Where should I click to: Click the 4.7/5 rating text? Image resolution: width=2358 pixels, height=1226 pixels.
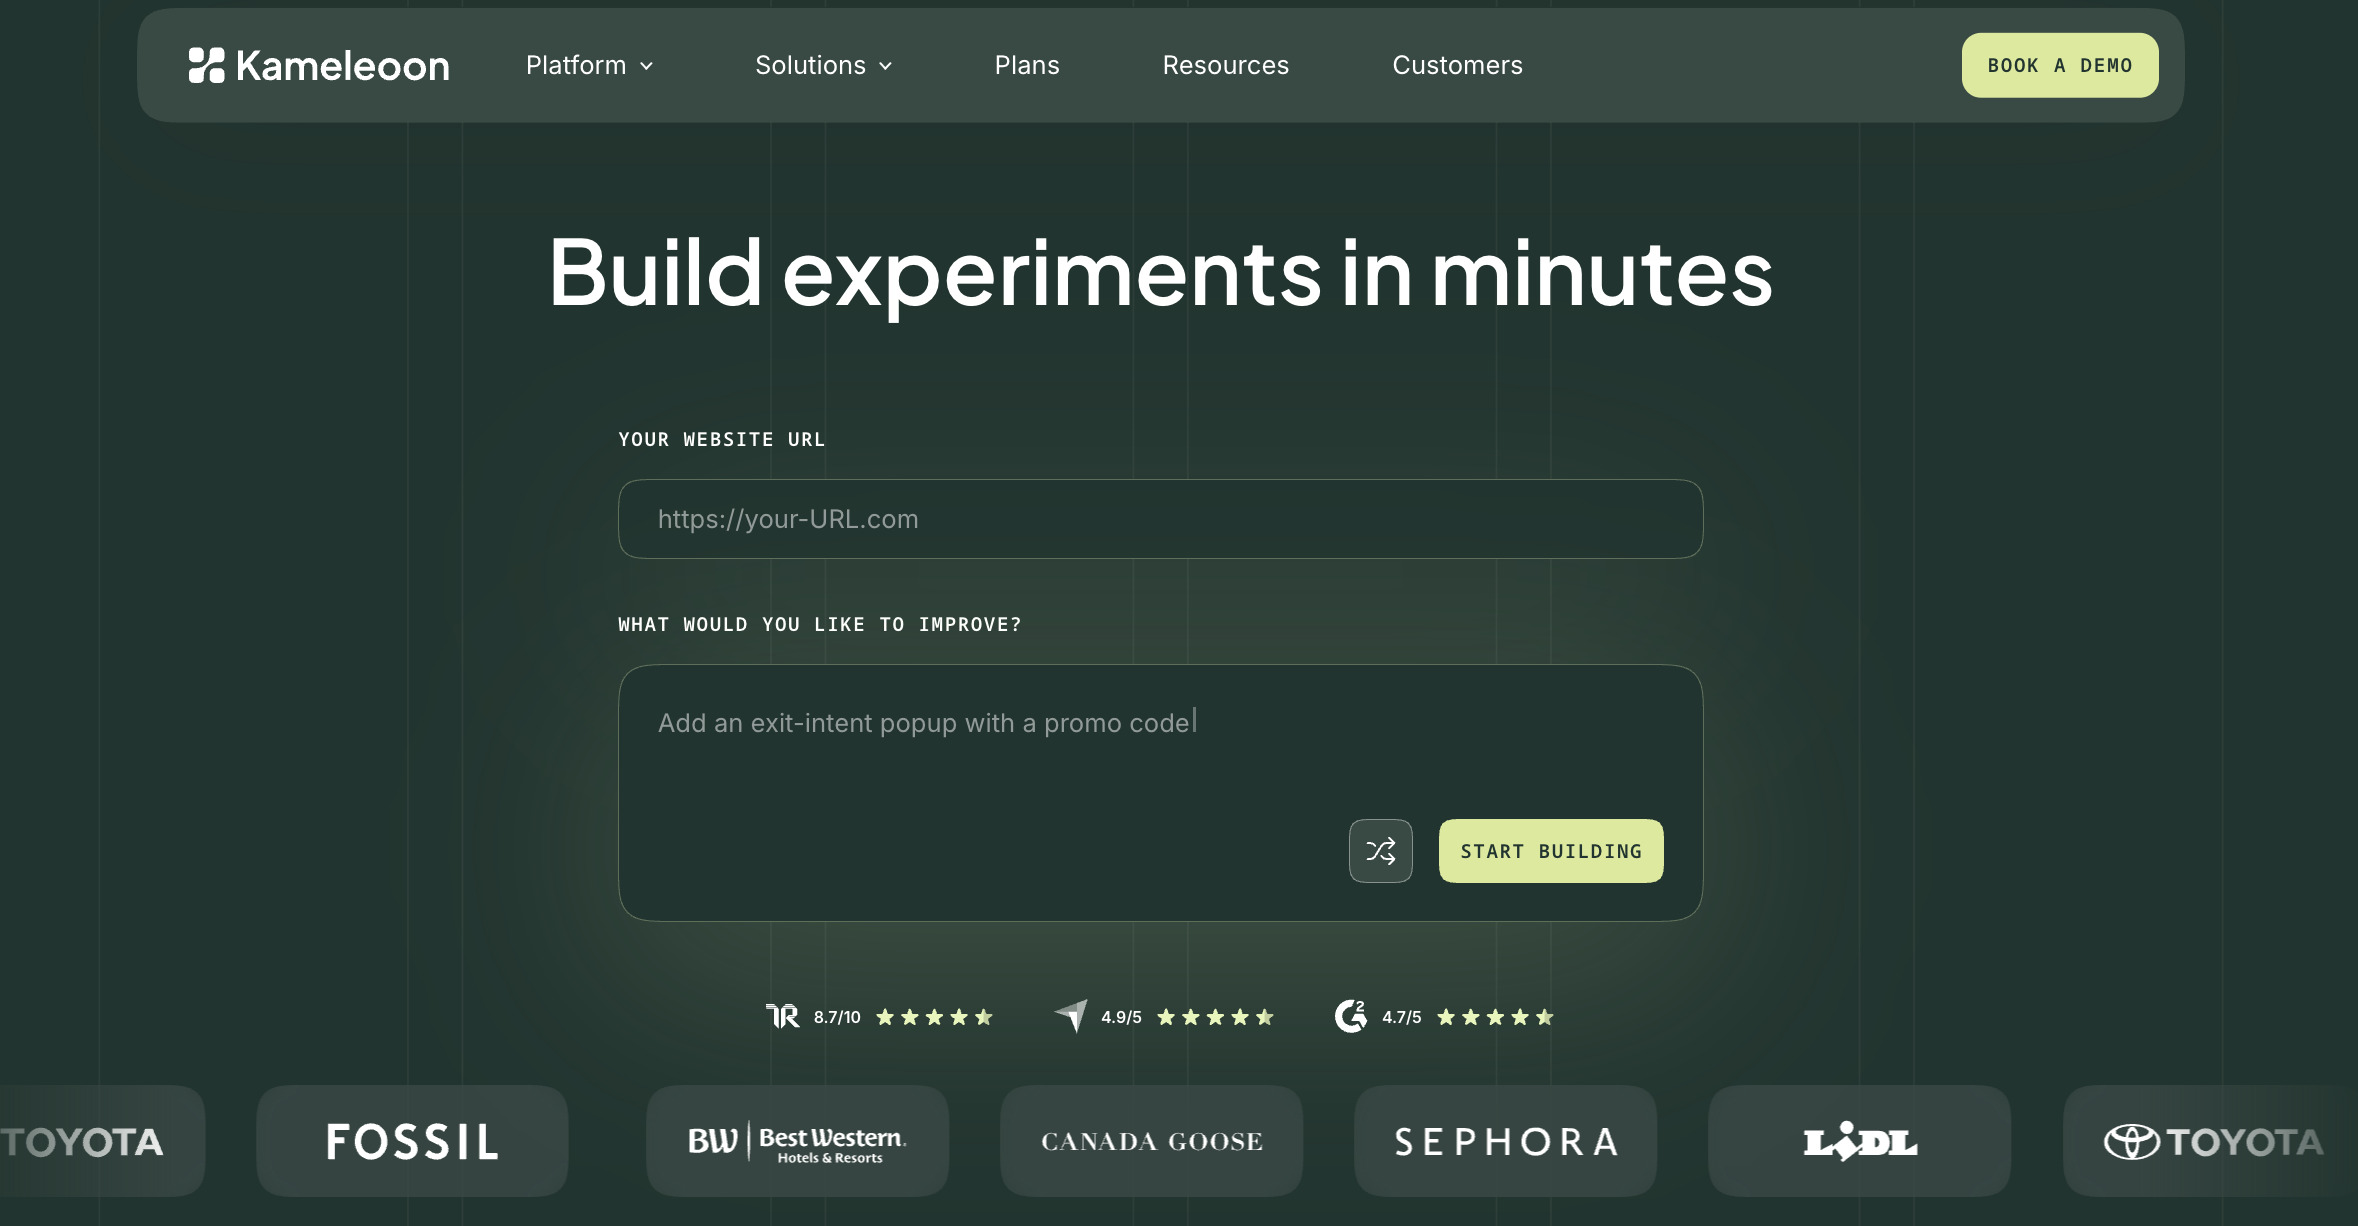1402,1017
